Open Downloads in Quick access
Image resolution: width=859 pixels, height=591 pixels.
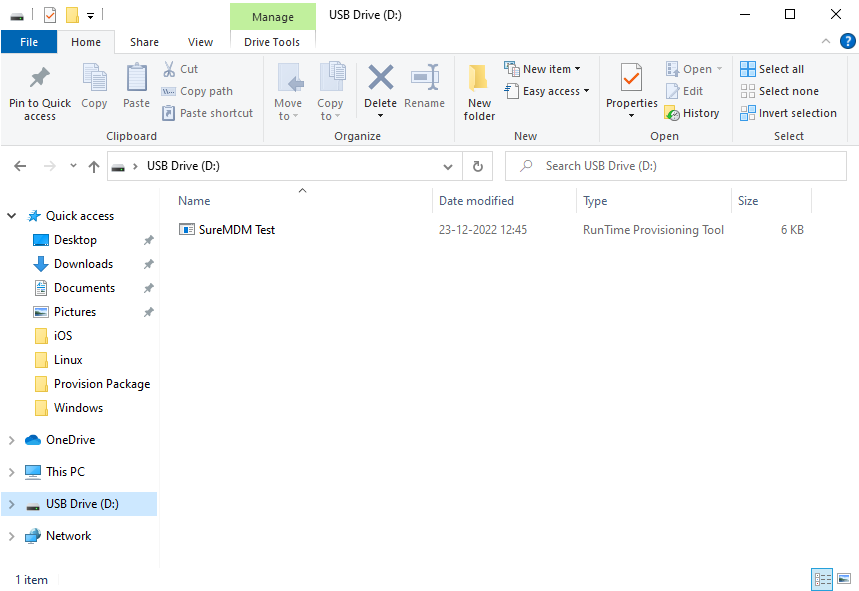coord(83,264)
